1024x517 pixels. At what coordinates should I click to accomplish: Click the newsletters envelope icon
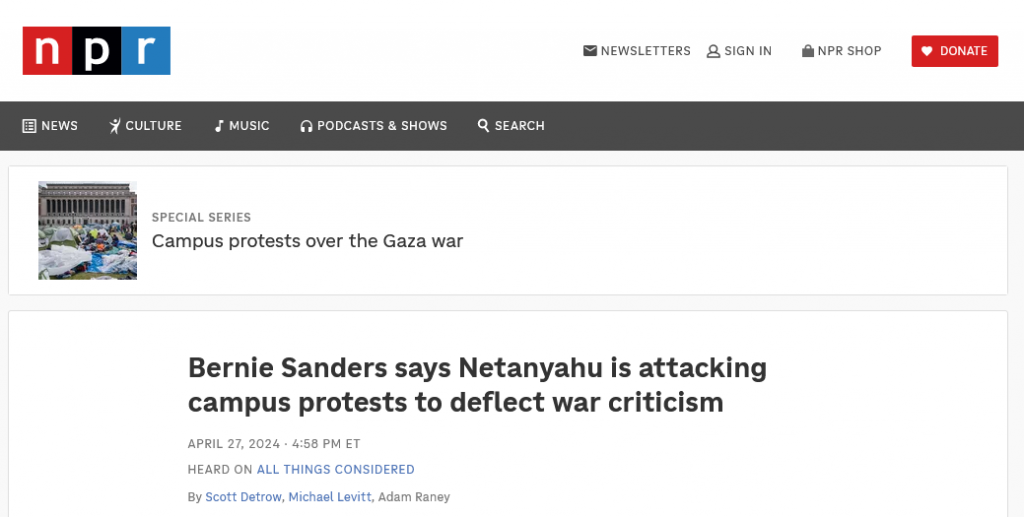[590, 51]
